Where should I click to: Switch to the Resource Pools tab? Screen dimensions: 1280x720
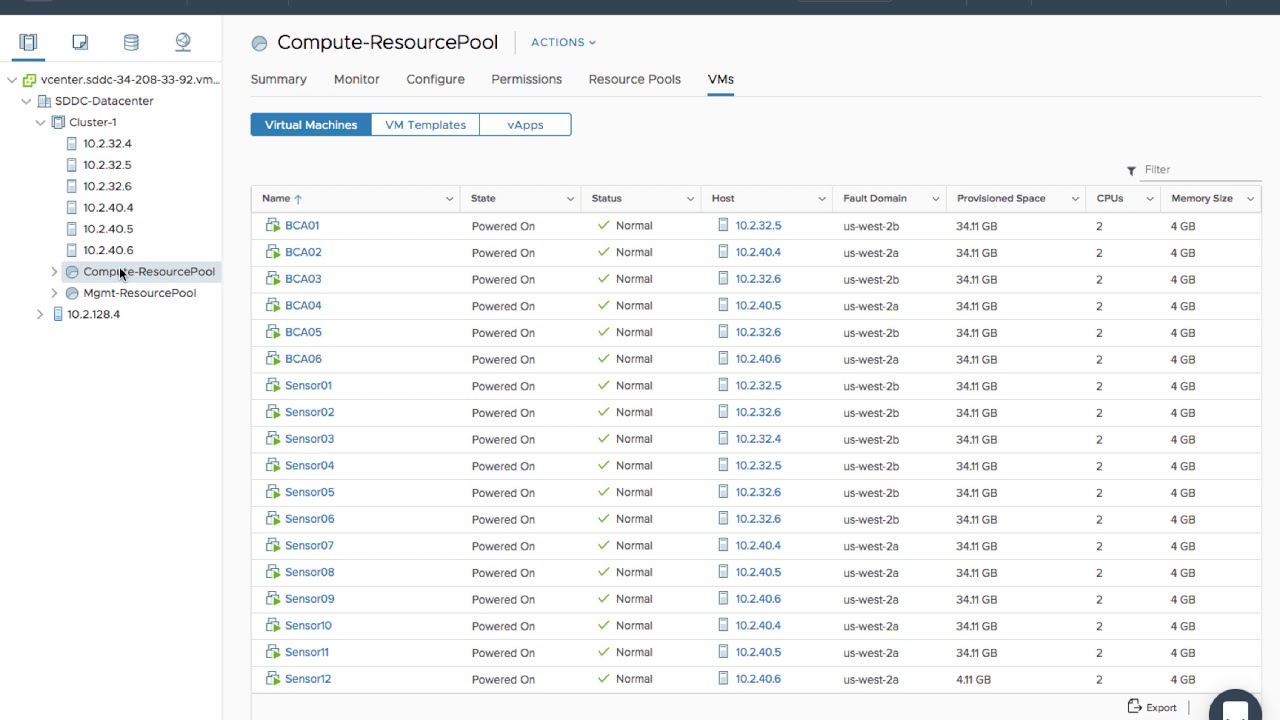[x=634, y=79]
